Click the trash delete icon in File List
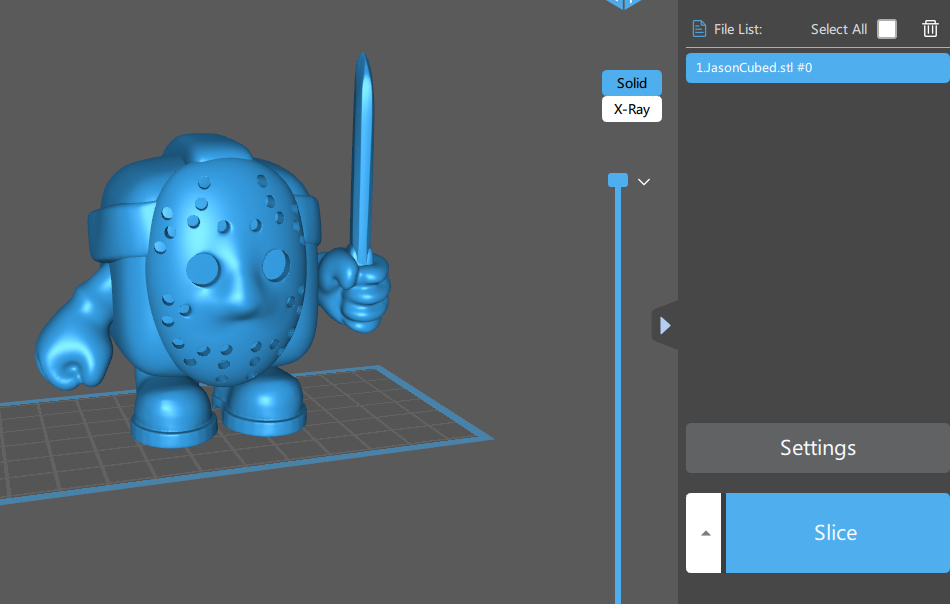The width and height of the screenshot is (950, 604). (x=930, y=28)
